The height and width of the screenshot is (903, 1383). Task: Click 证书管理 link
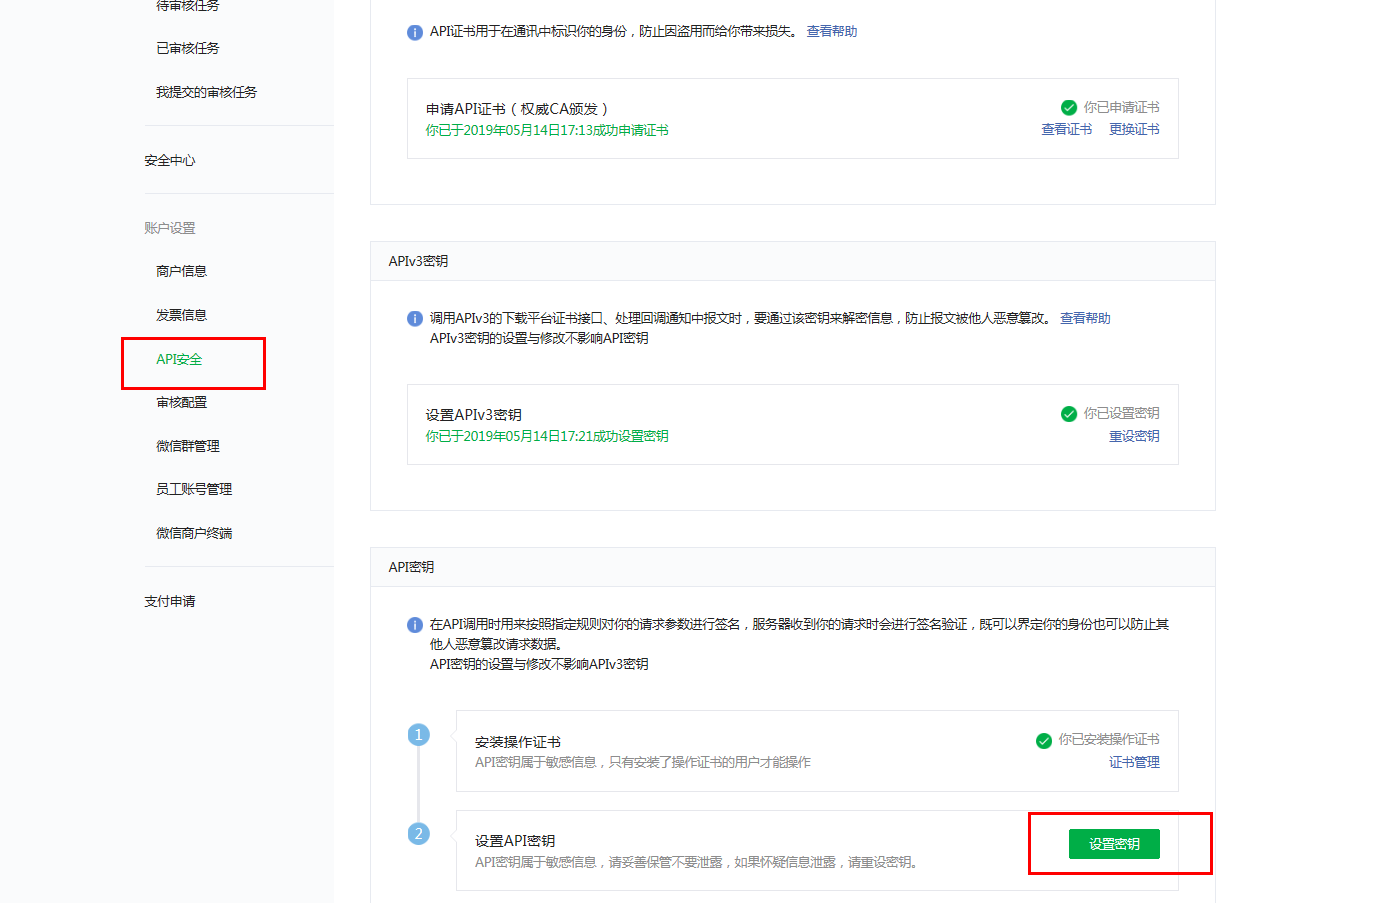click(x=1134, y=762)
